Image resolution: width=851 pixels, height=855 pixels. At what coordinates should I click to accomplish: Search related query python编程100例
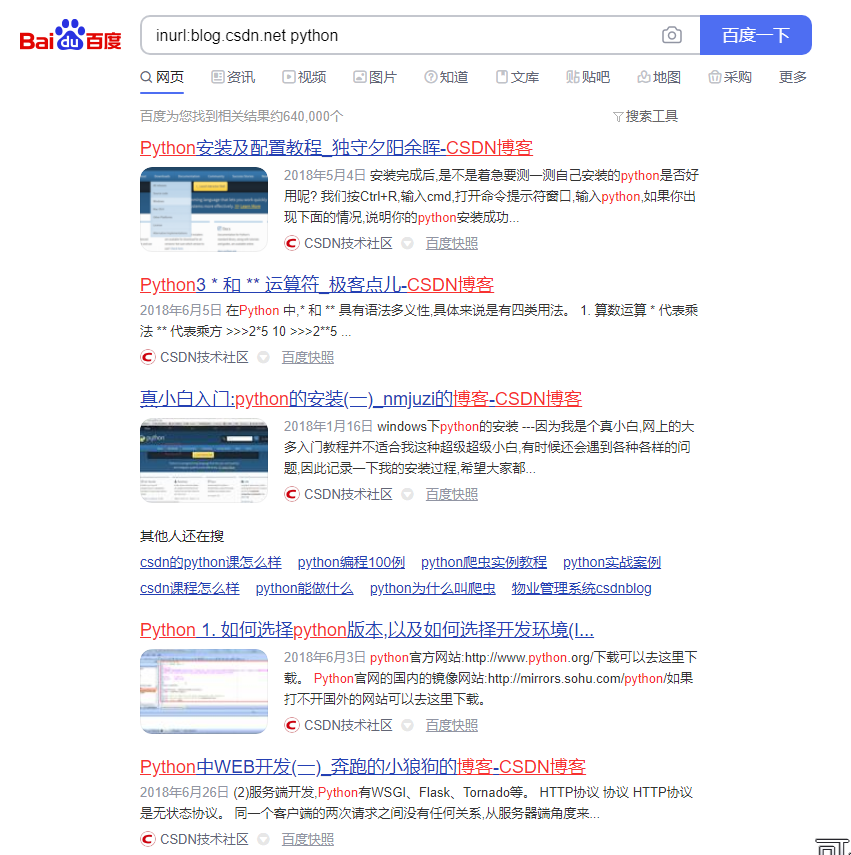coord(351,562)
